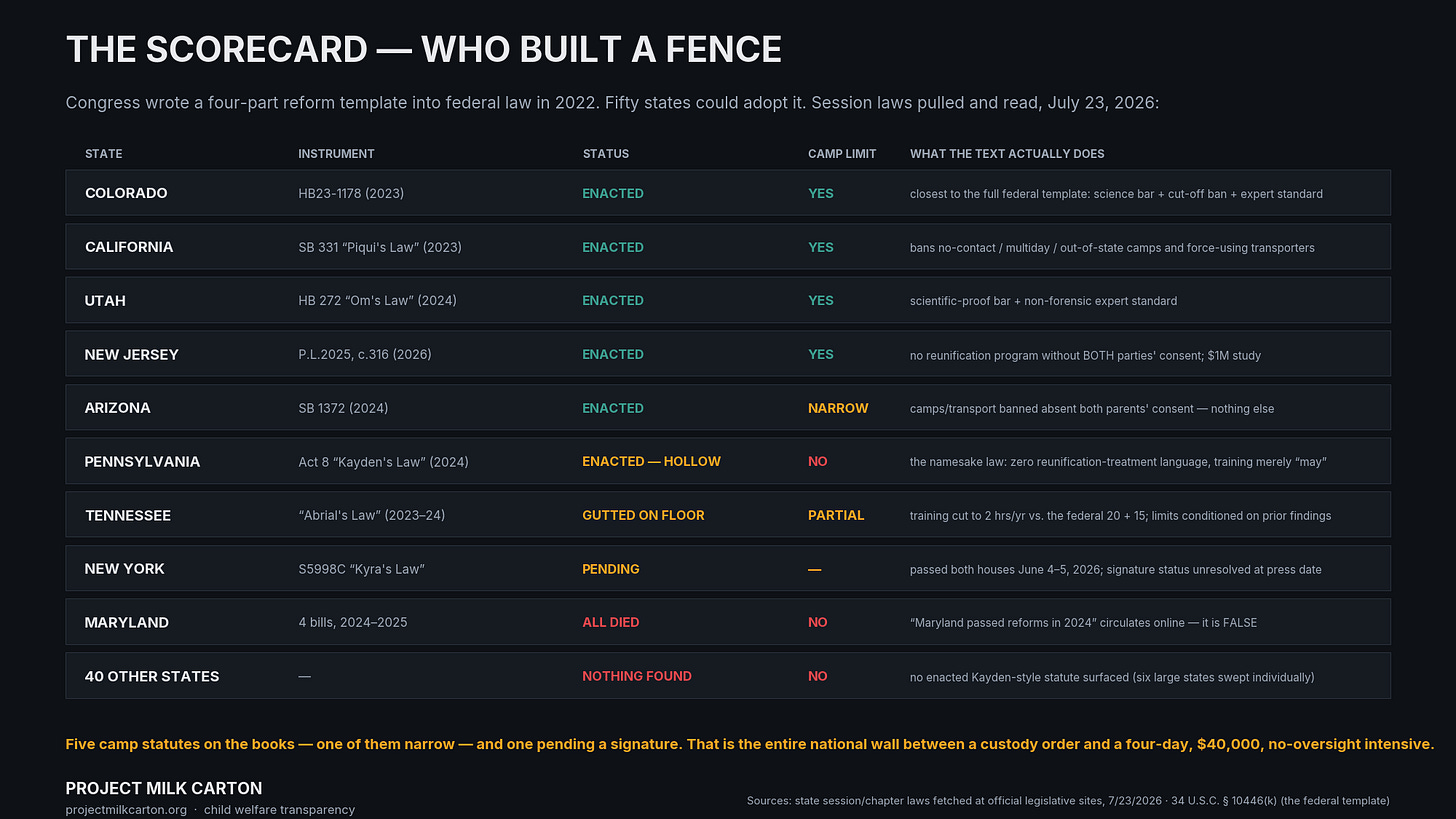Select Utah's HB 272 Om's Law instrument
1456x819 pixels.
377,300
